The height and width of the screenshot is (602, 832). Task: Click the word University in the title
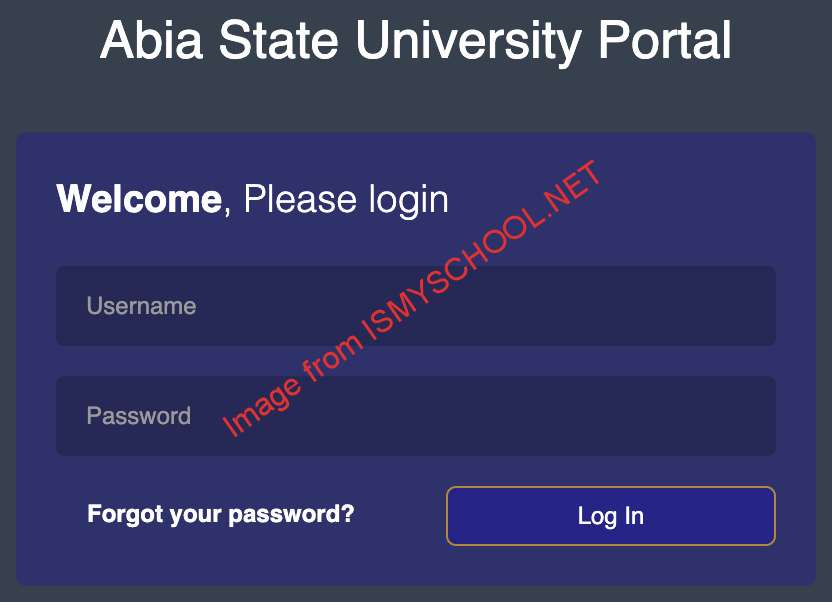pyautogui.click(x=469, y=42)
